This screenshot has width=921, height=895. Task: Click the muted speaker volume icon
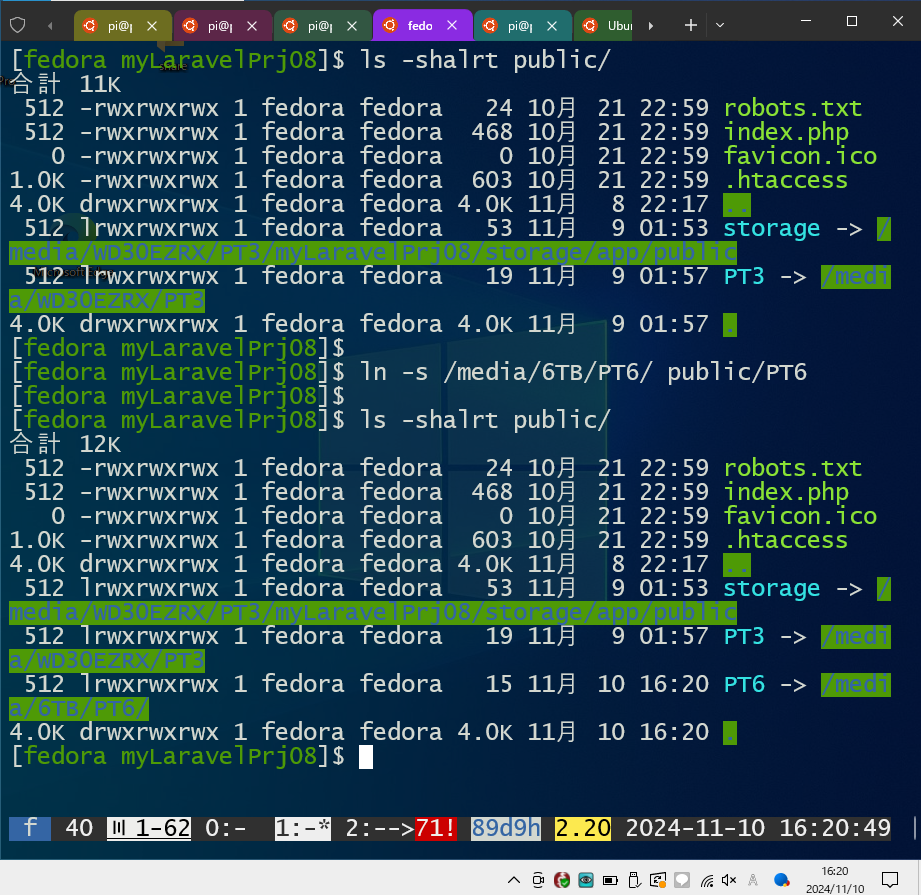729,880
